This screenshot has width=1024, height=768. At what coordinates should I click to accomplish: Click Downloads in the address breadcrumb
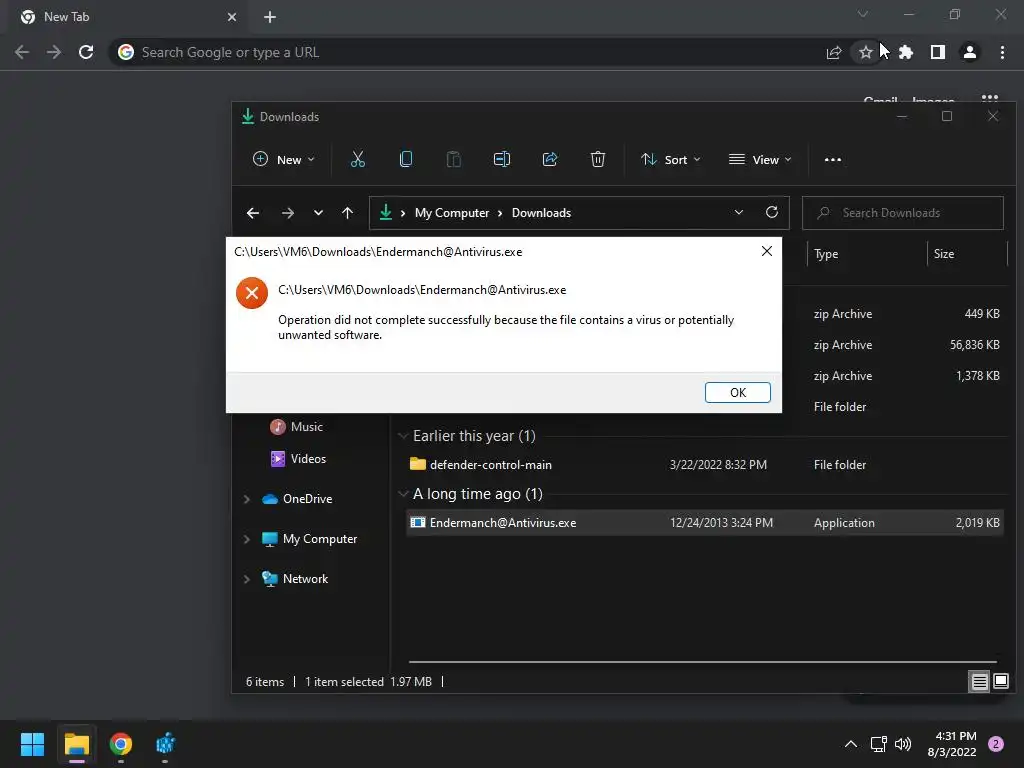pyautogui.click(x=541, y=213)
